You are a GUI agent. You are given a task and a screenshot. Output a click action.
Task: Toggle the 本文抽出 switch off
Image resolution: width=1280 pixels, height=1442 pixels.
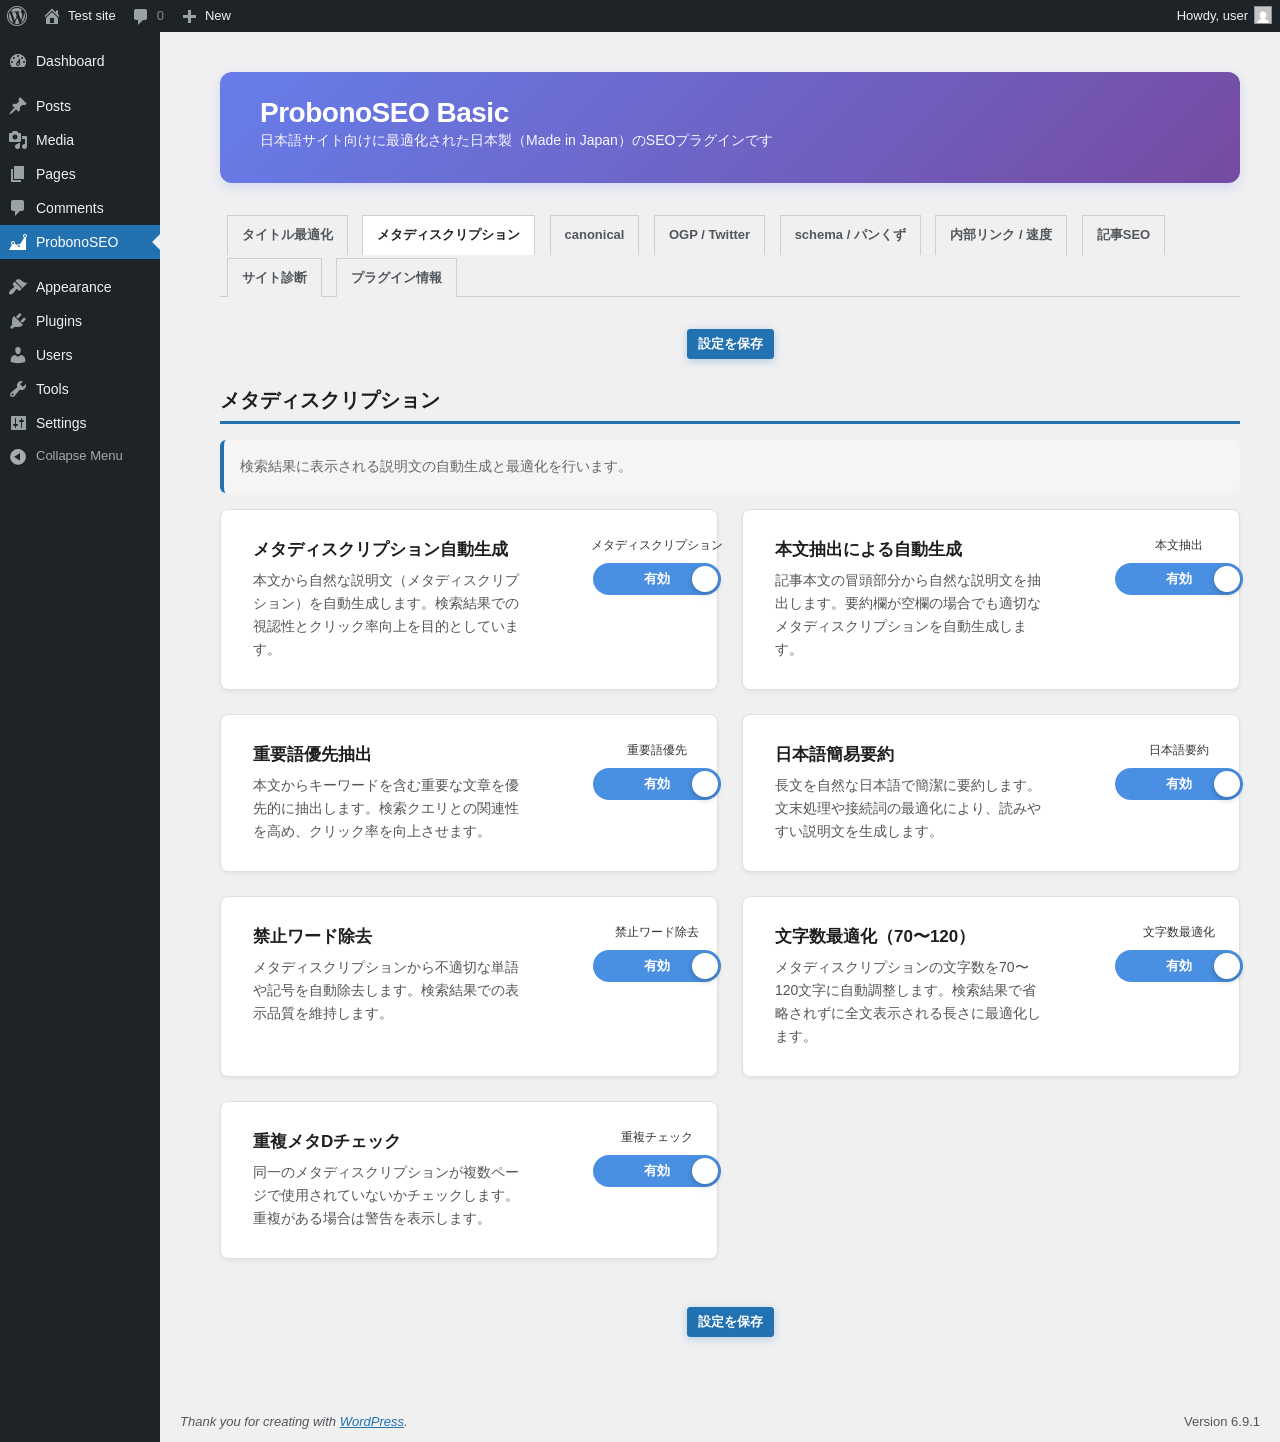pyautogui.click(x=1179, y=579)
